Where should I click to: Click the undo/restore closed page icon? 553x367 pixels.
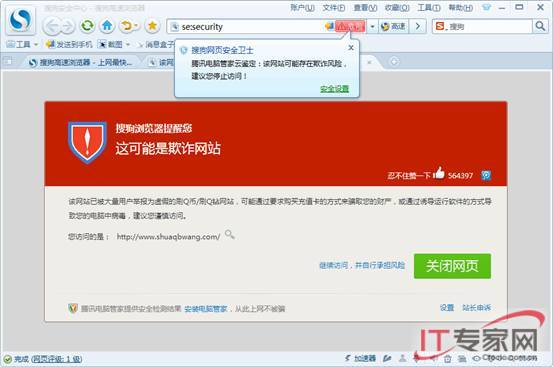128,26
